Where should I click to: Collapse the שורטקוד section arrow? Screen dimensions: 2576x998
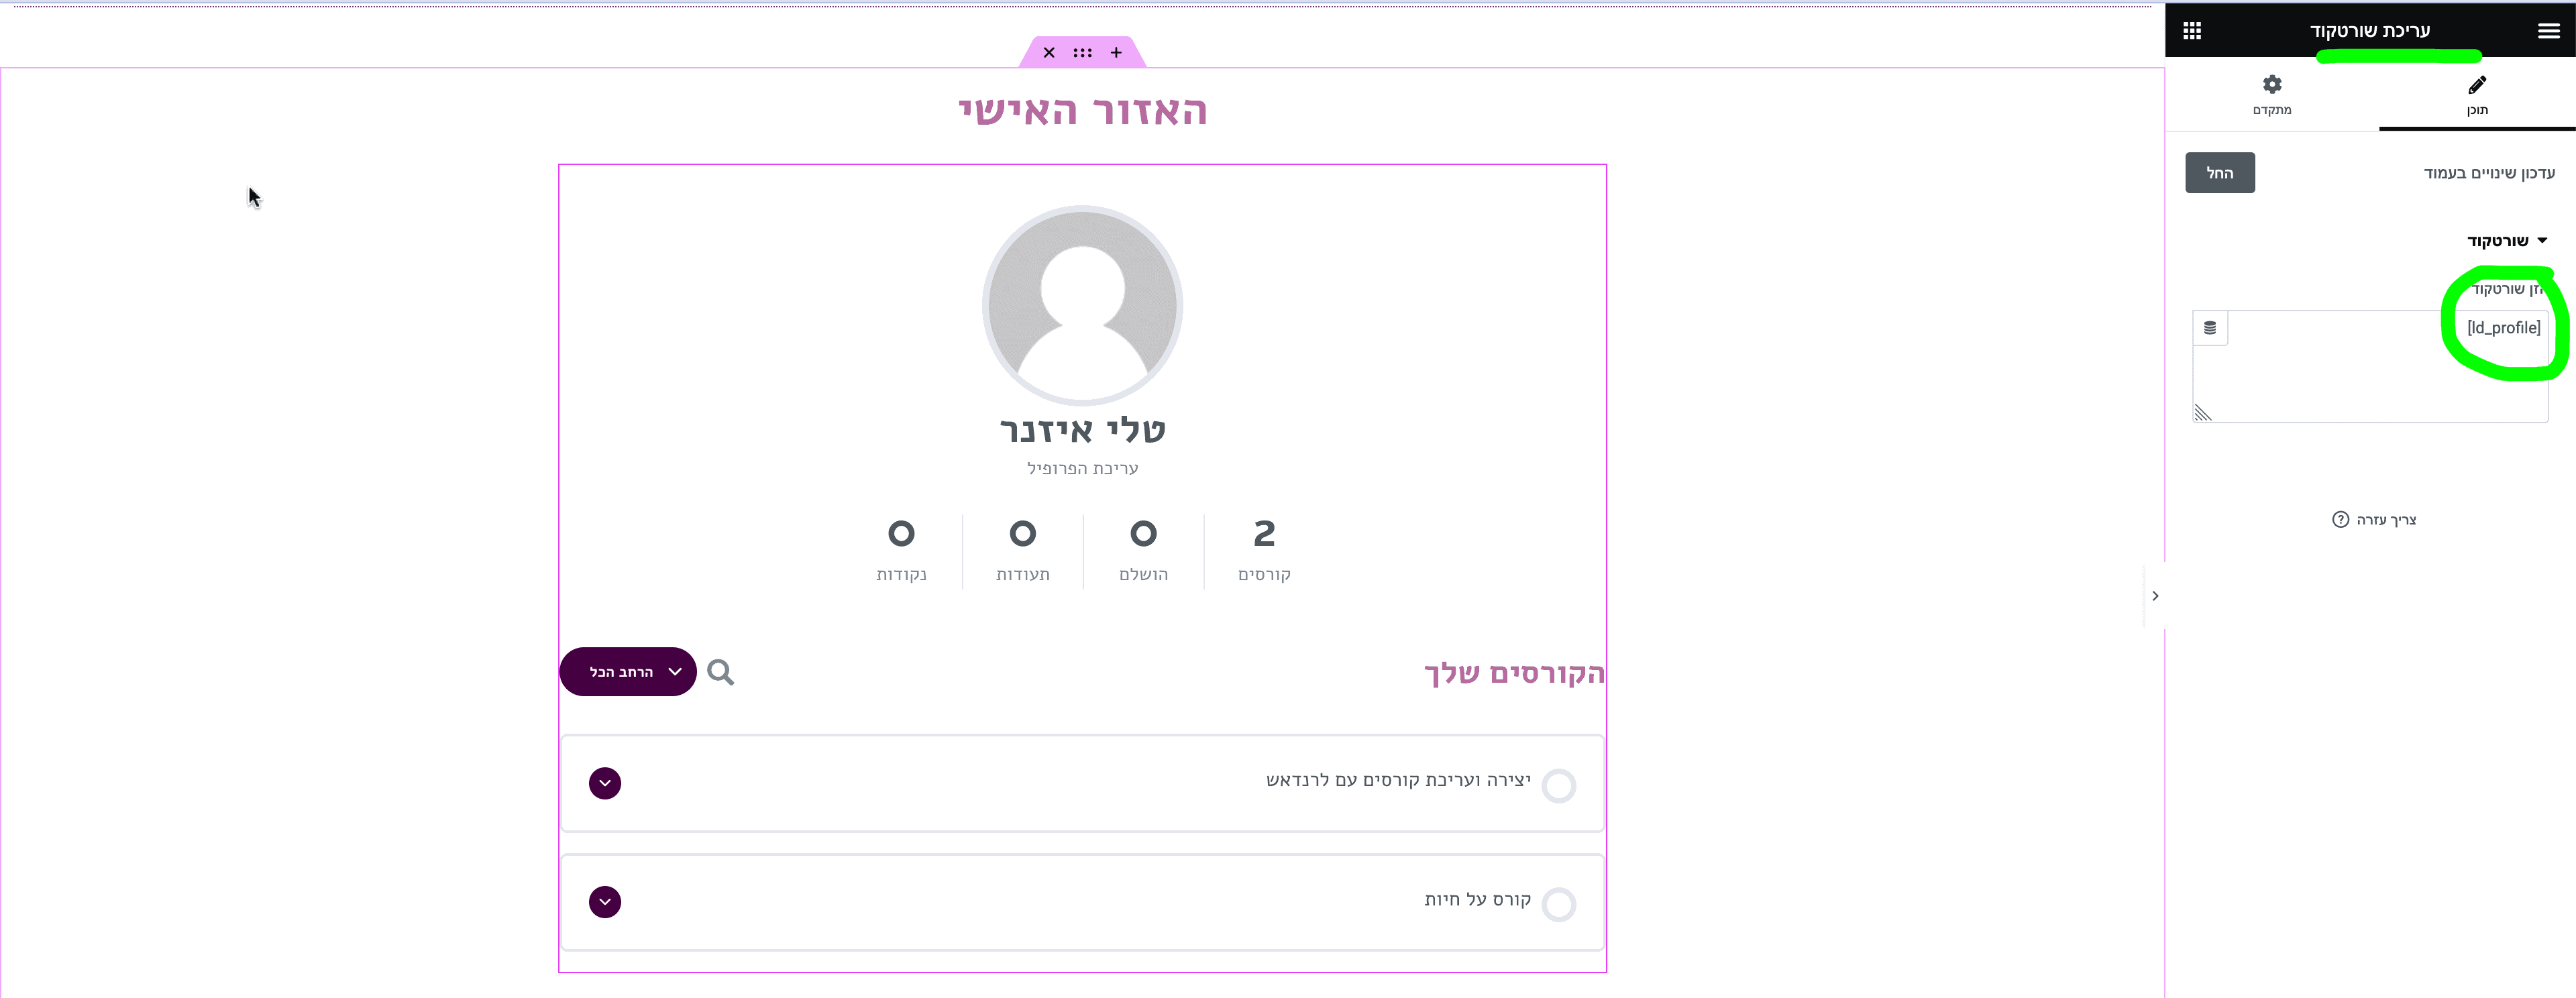[2542, 241]
